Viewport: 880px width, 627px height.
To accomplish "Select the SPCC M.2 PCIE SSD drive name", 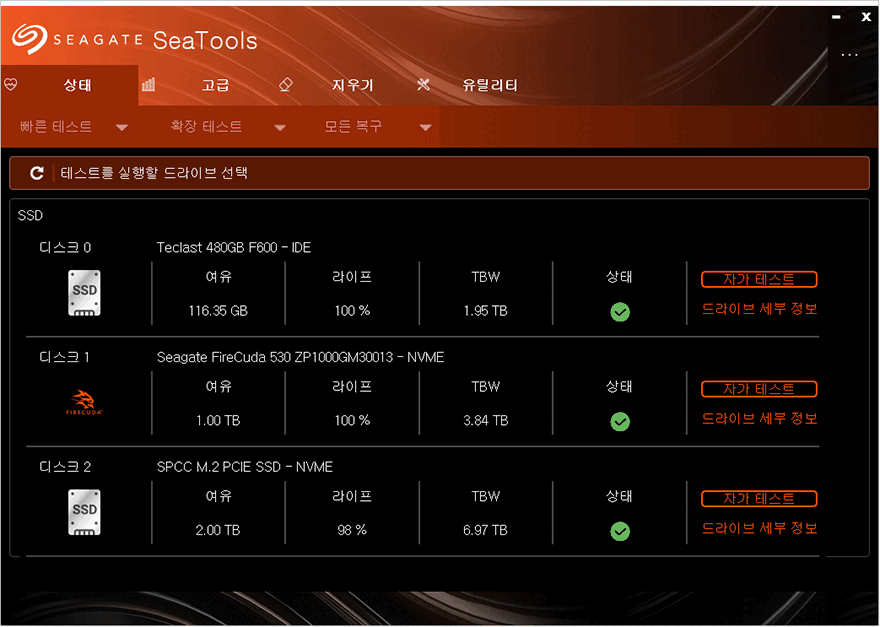I will click(x=245, y=467).
